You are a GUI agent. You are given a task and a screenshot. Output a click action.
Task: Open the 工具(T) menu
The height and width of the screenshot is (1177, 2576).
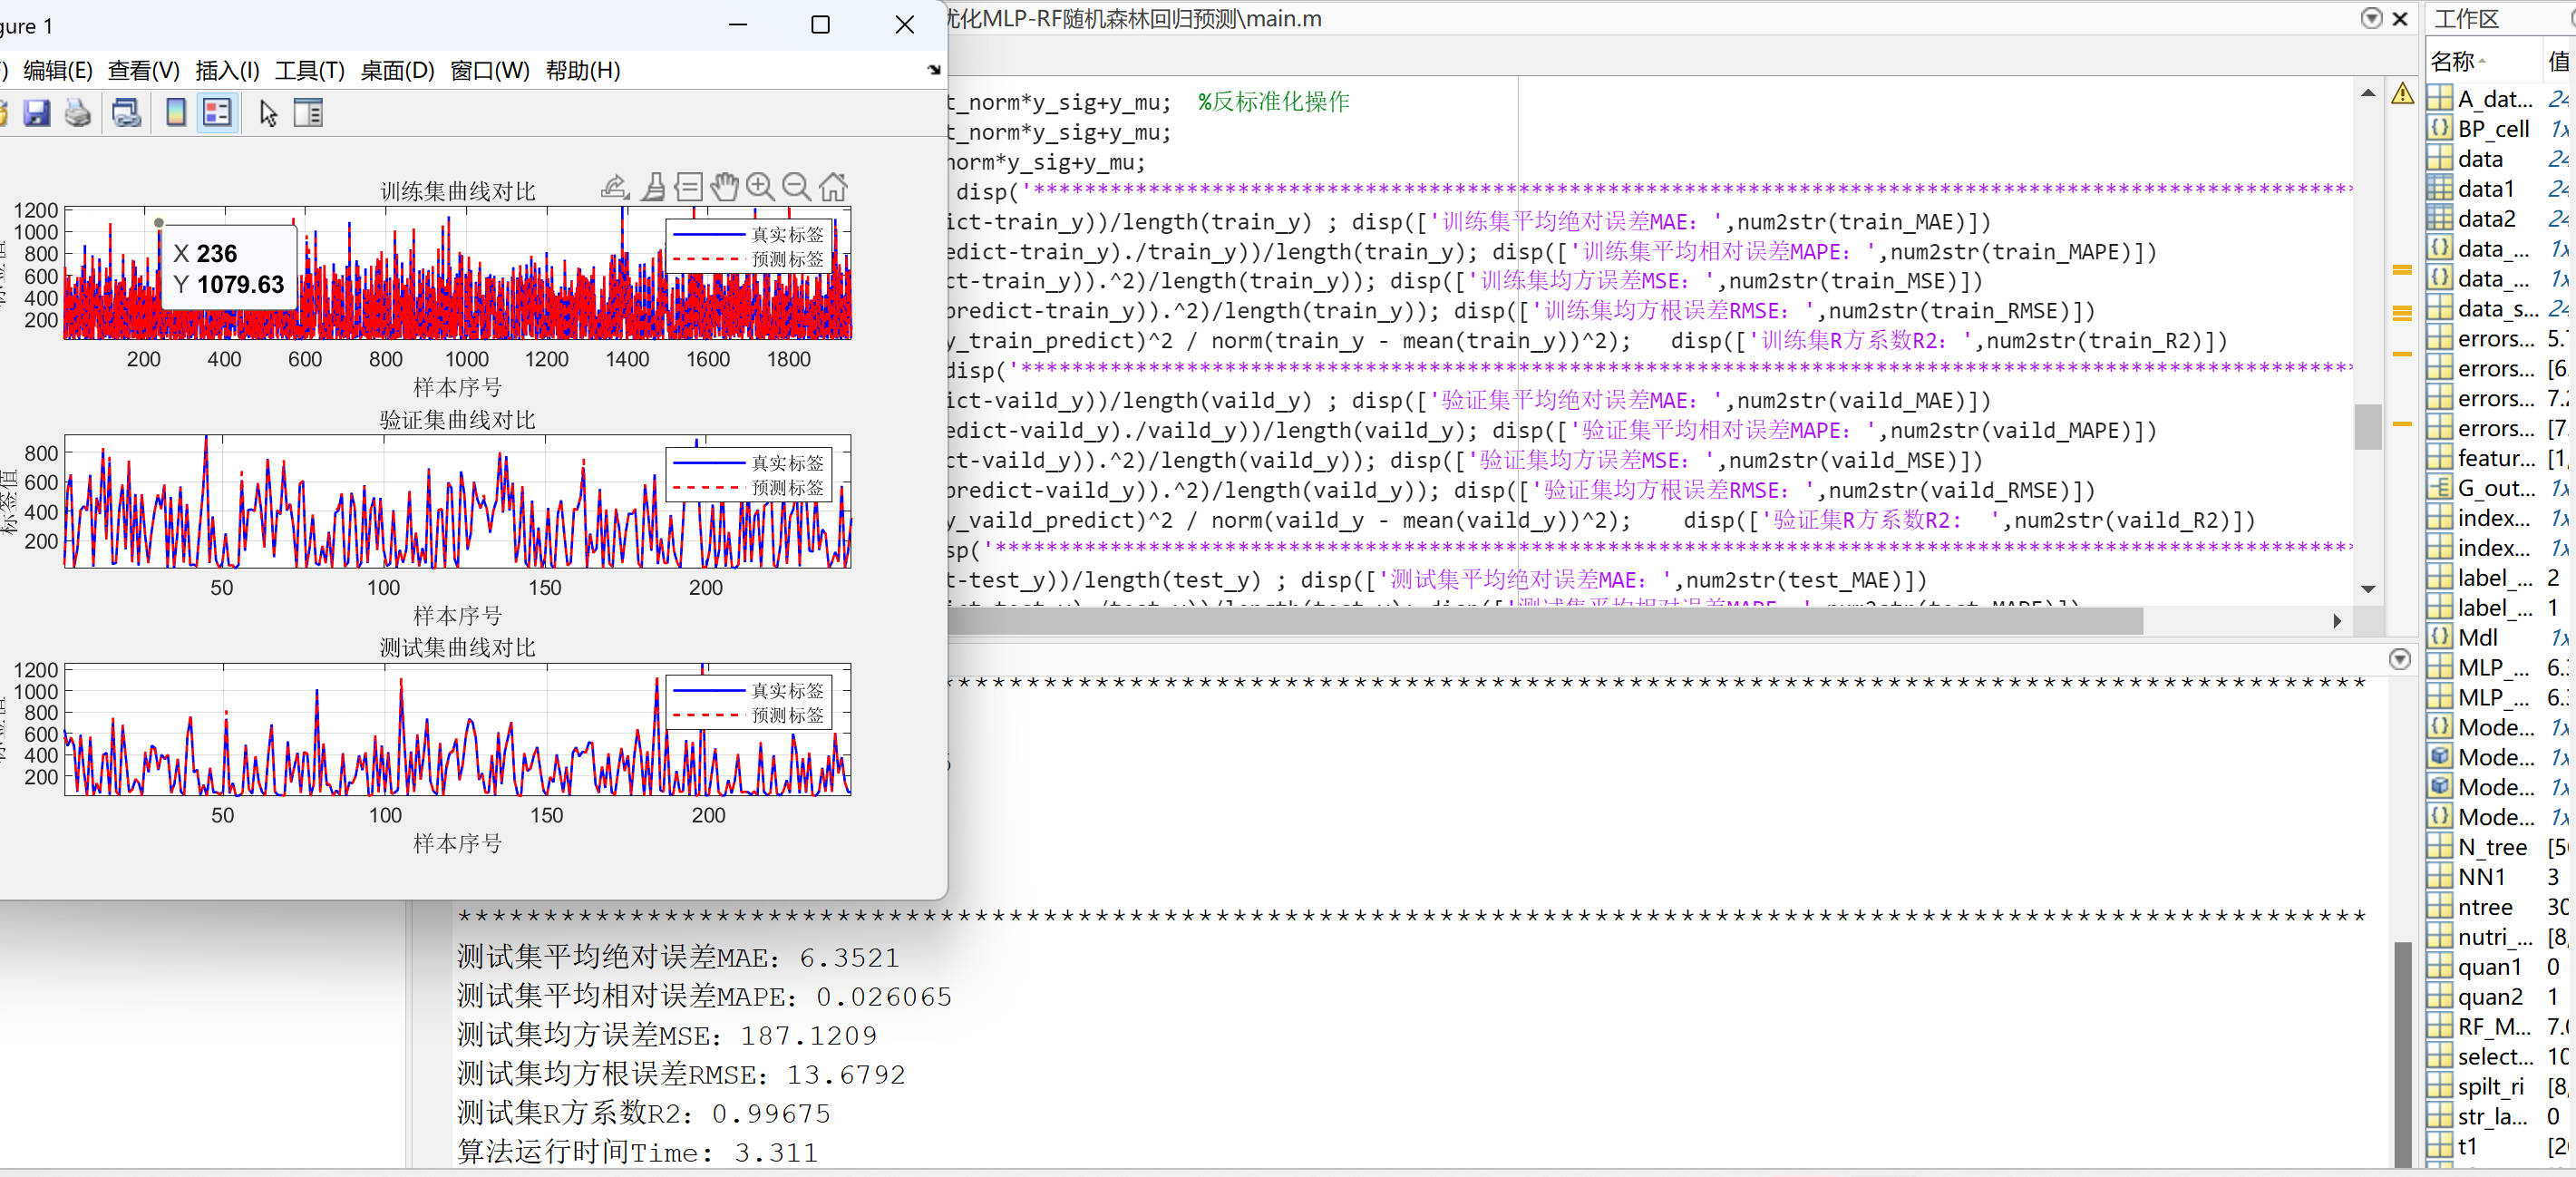[309, 70]
